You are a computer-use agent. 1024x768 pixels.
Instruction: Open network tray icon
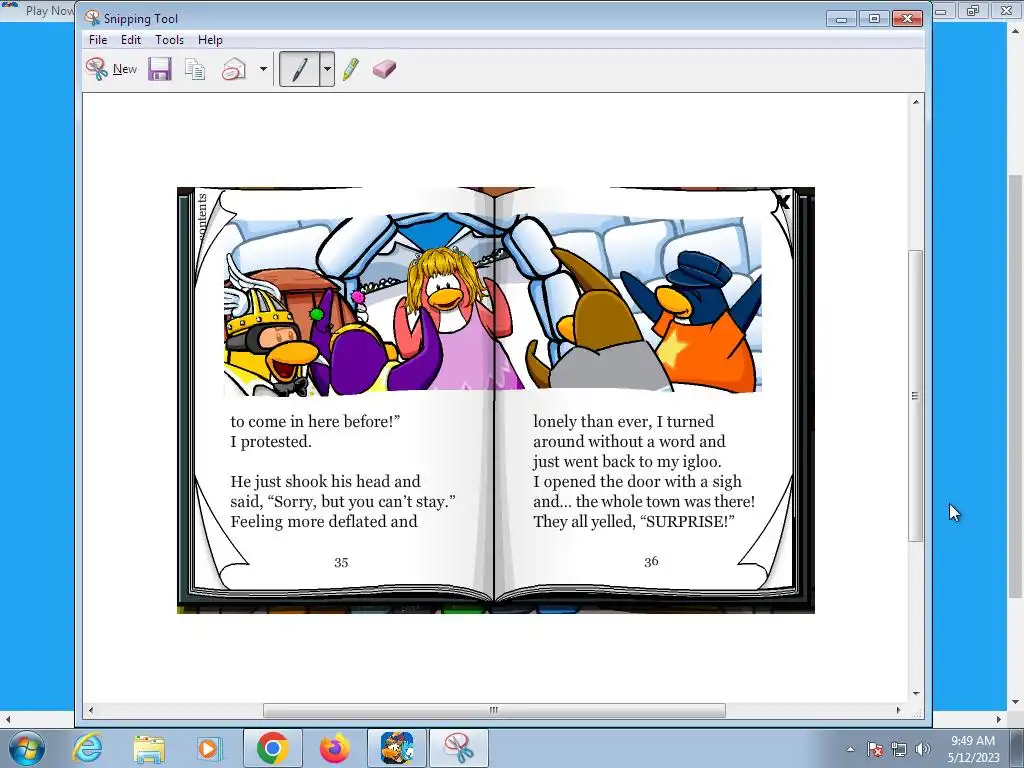[899, 749]
